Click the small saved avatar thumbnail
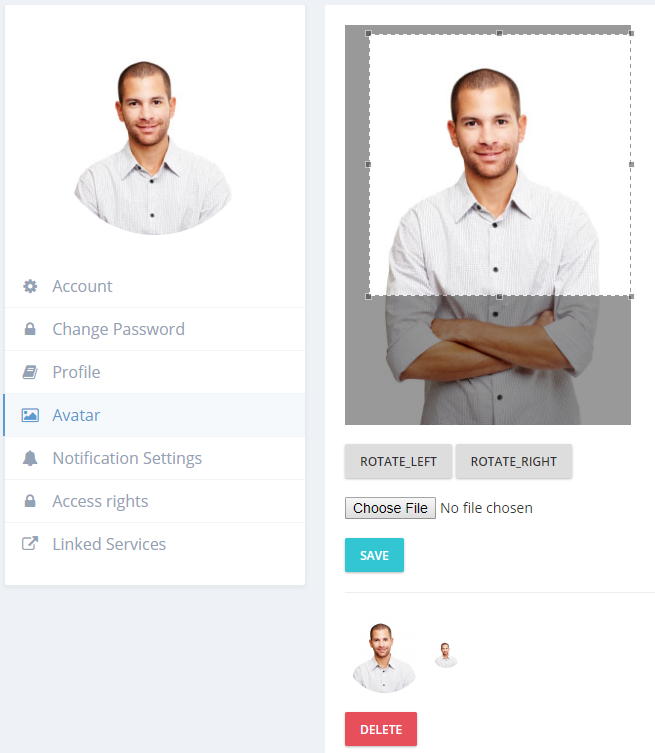The height and width of the screenshot is (753, 655). point(446,656)
